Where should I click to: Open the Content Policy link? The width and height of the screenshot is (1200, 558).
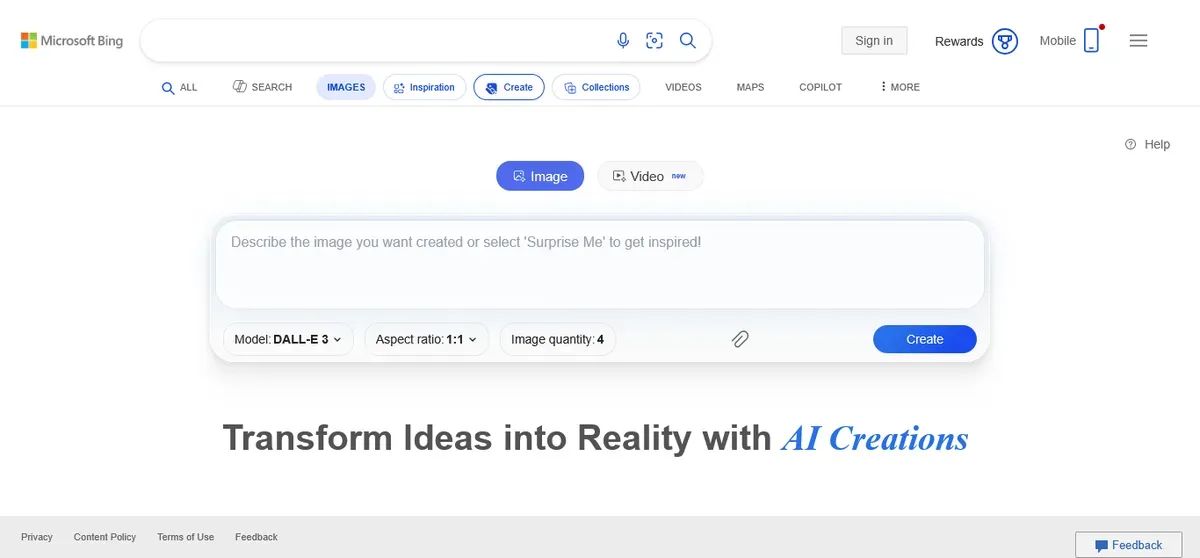[x=105, y=537]
